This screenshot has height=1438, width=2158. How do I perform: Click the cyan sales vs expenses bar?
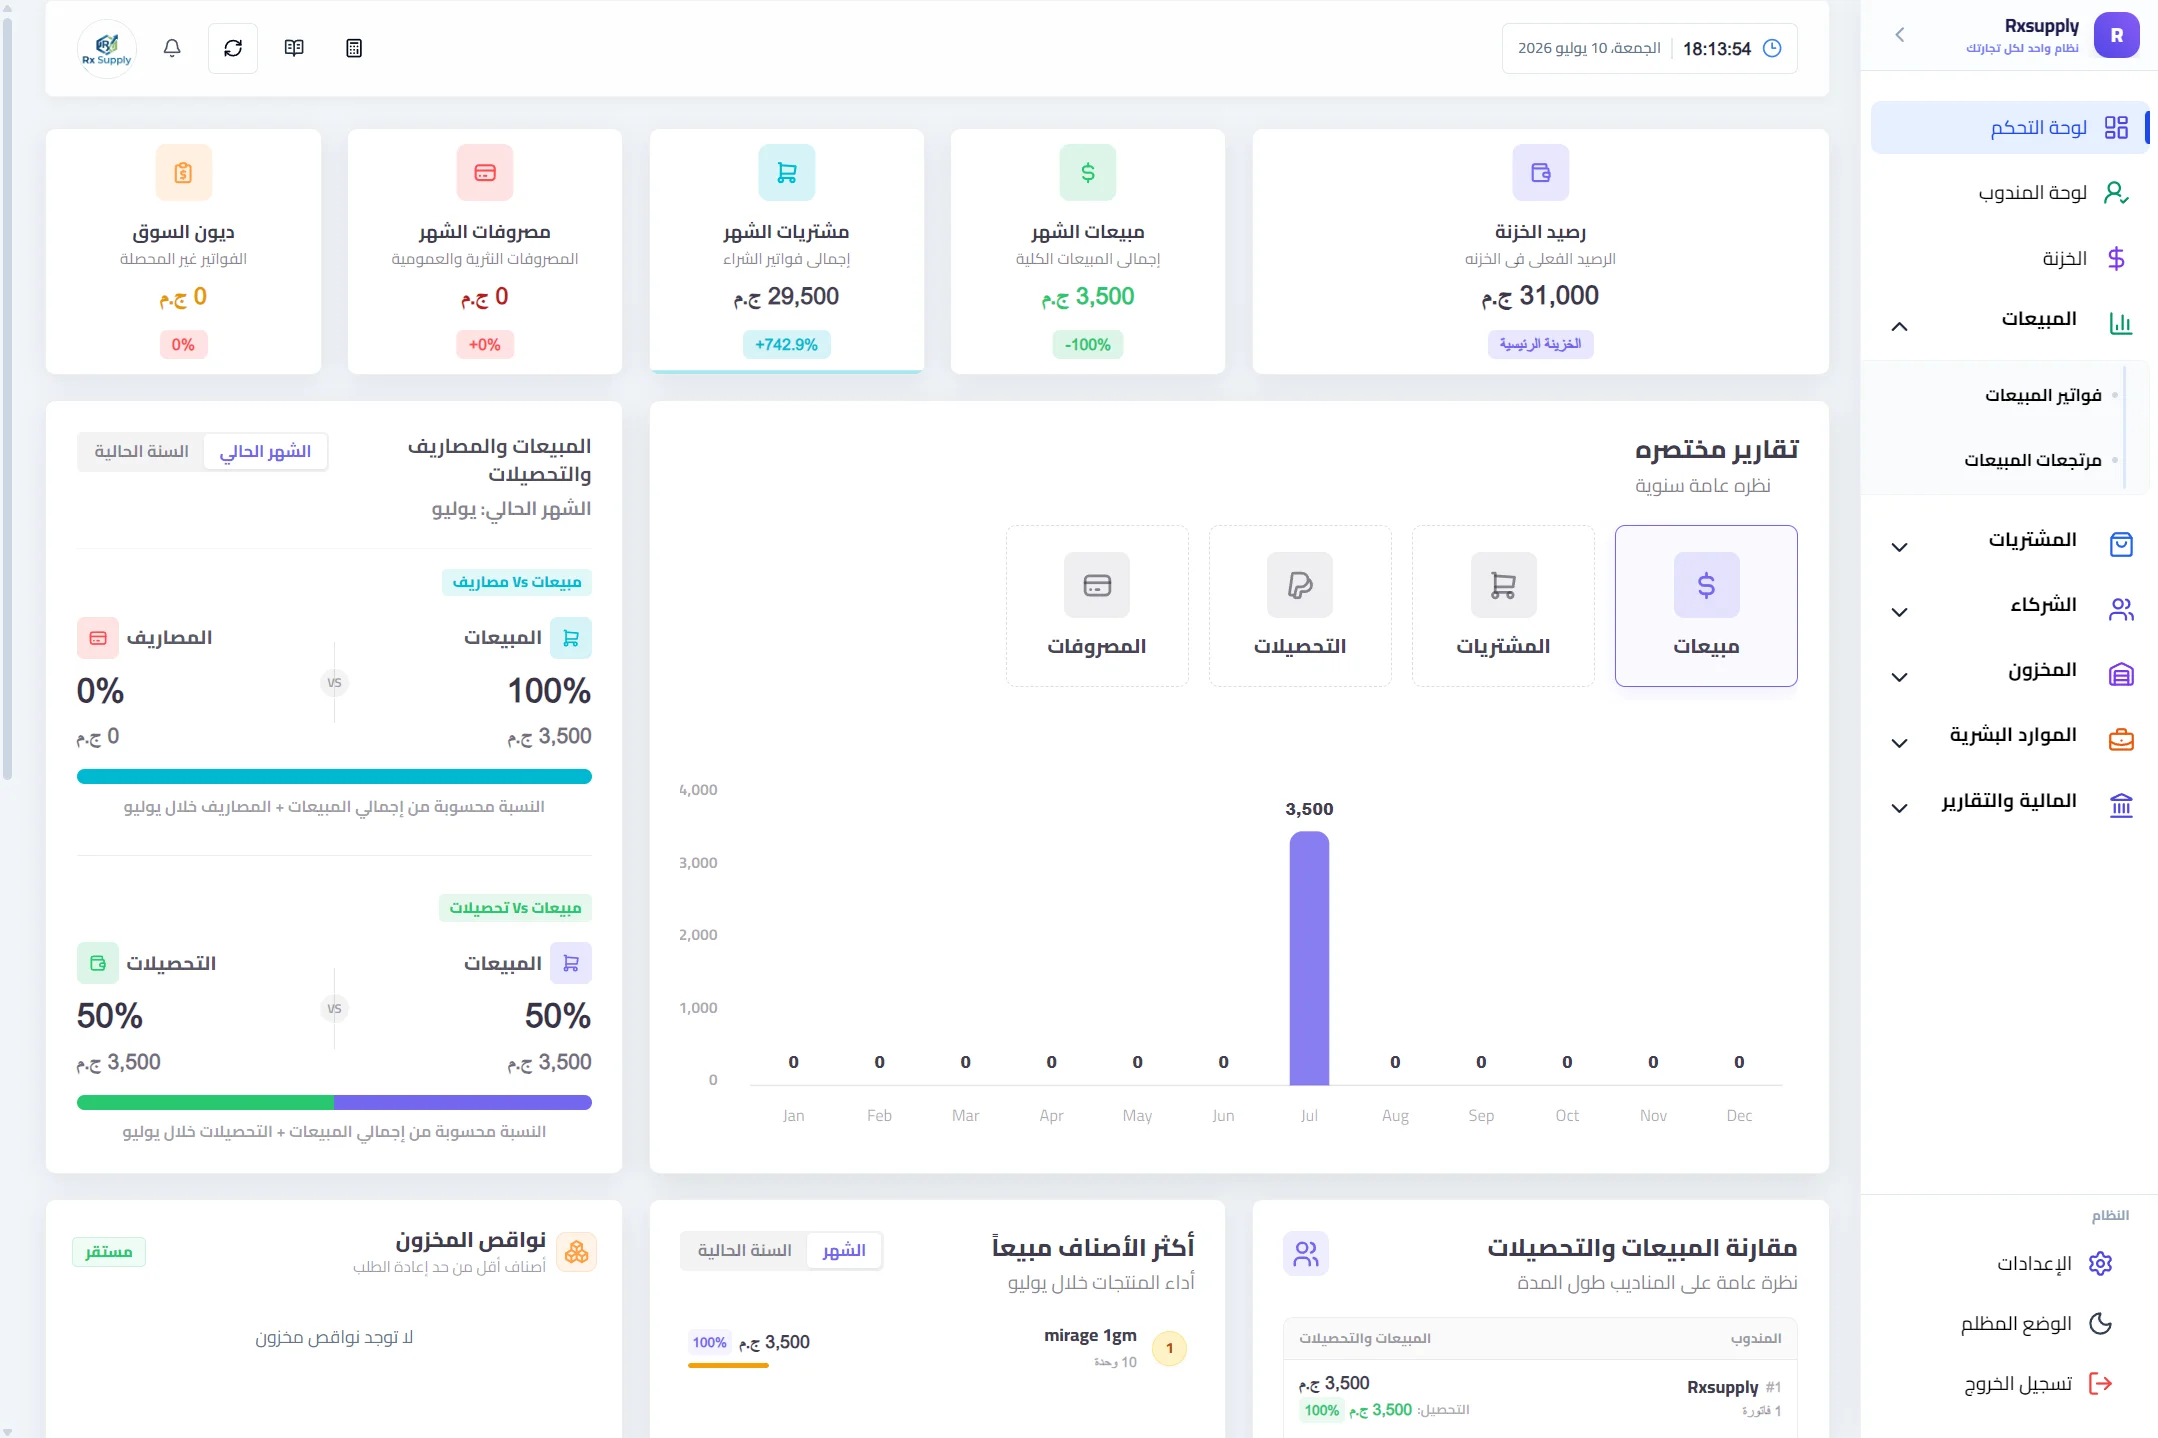pyautogui.click(x=334, y=777)
